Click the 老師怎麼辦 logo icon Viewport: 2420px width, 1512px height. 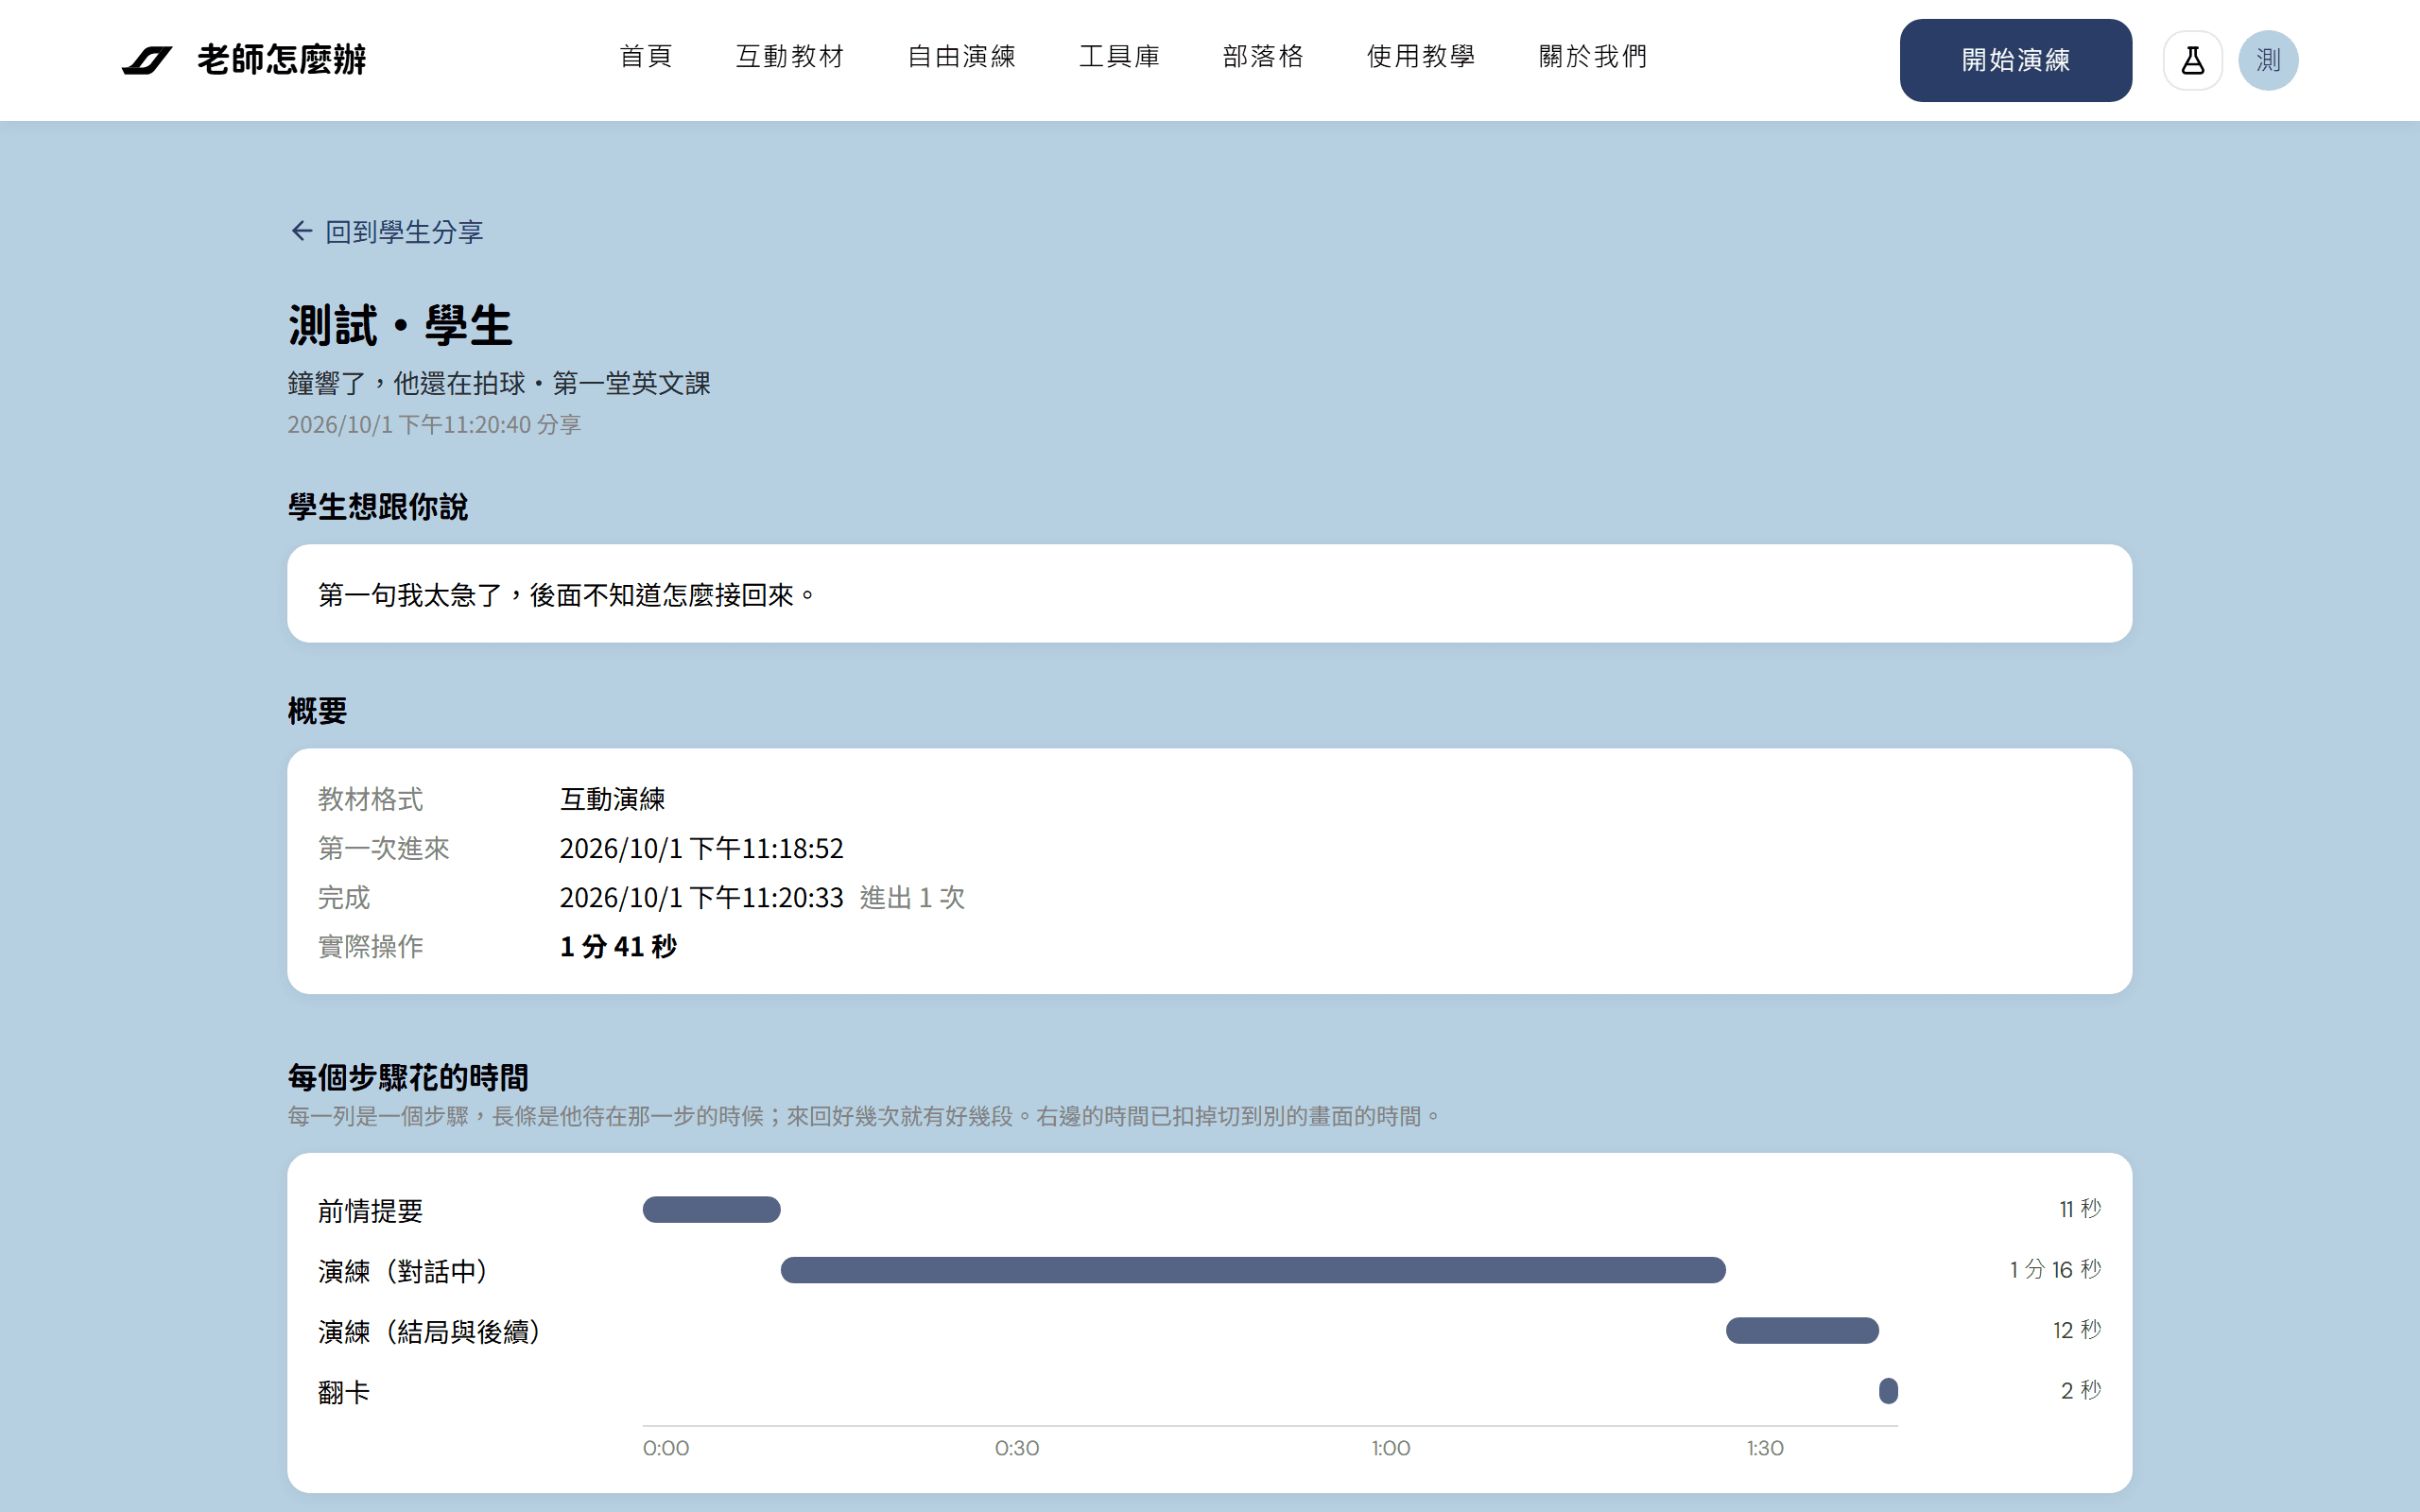click(x=147, y=60)
